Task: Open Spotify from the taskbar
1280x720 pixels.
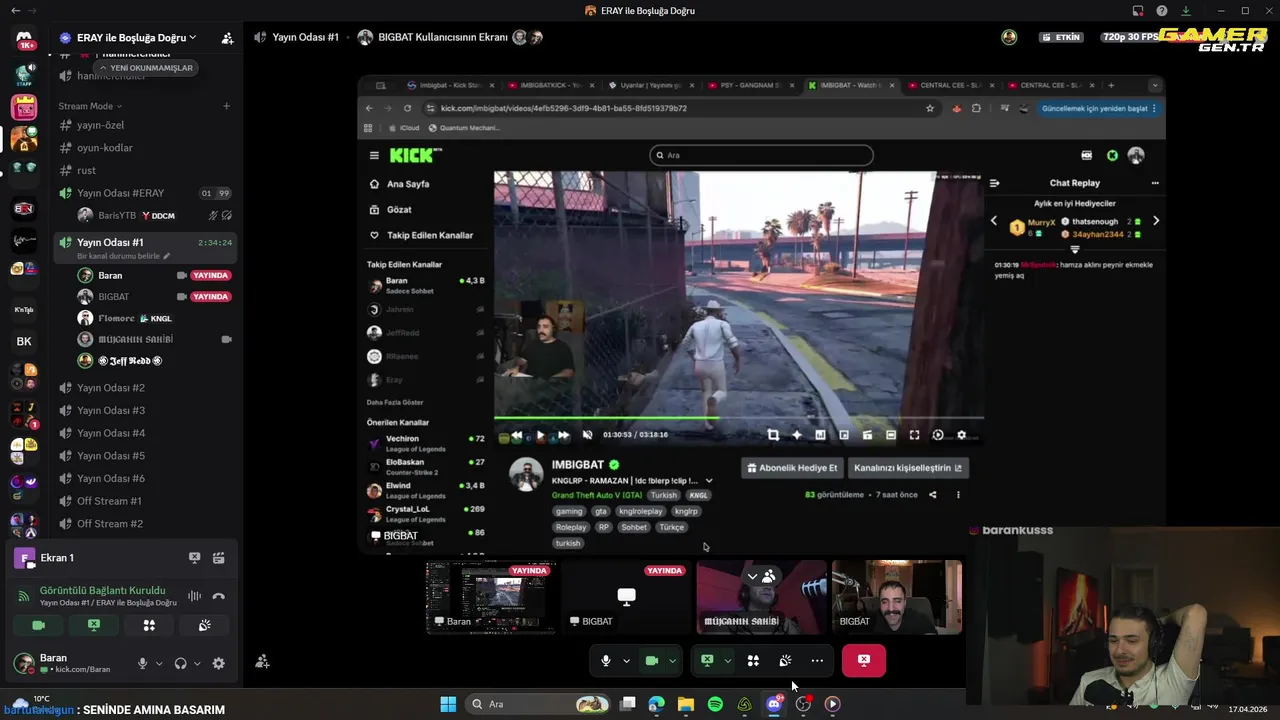Action: tap(715, 704)
